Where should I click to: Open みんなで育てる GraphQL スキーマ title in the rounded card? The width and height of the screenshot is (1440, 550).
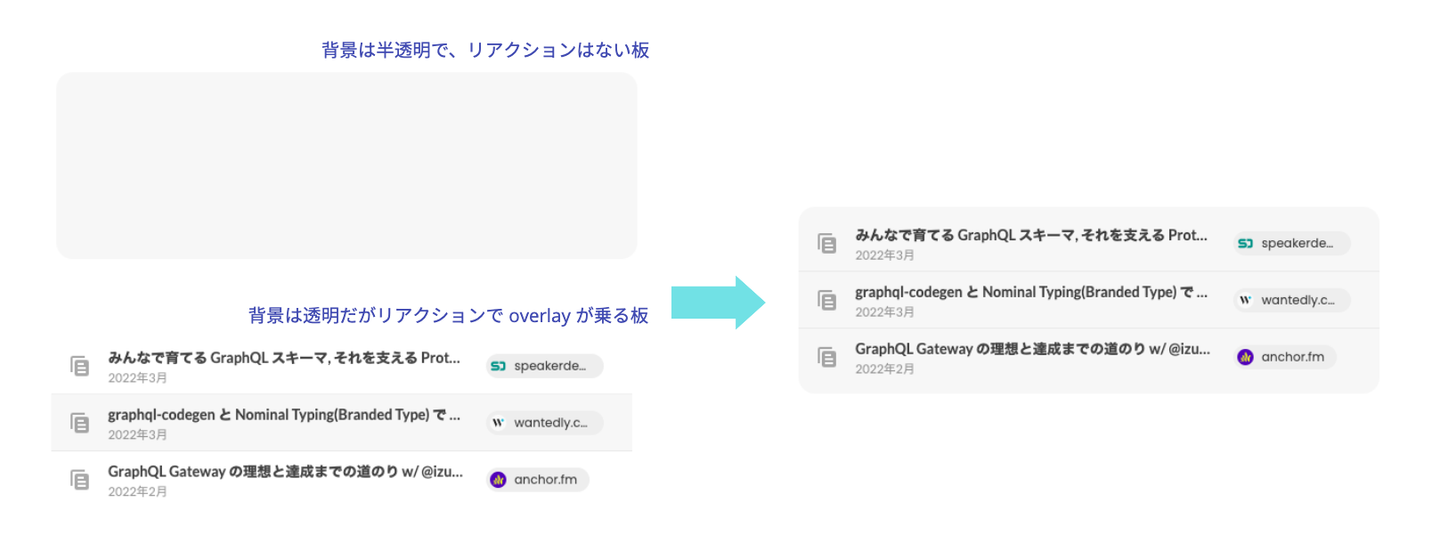1030,236
